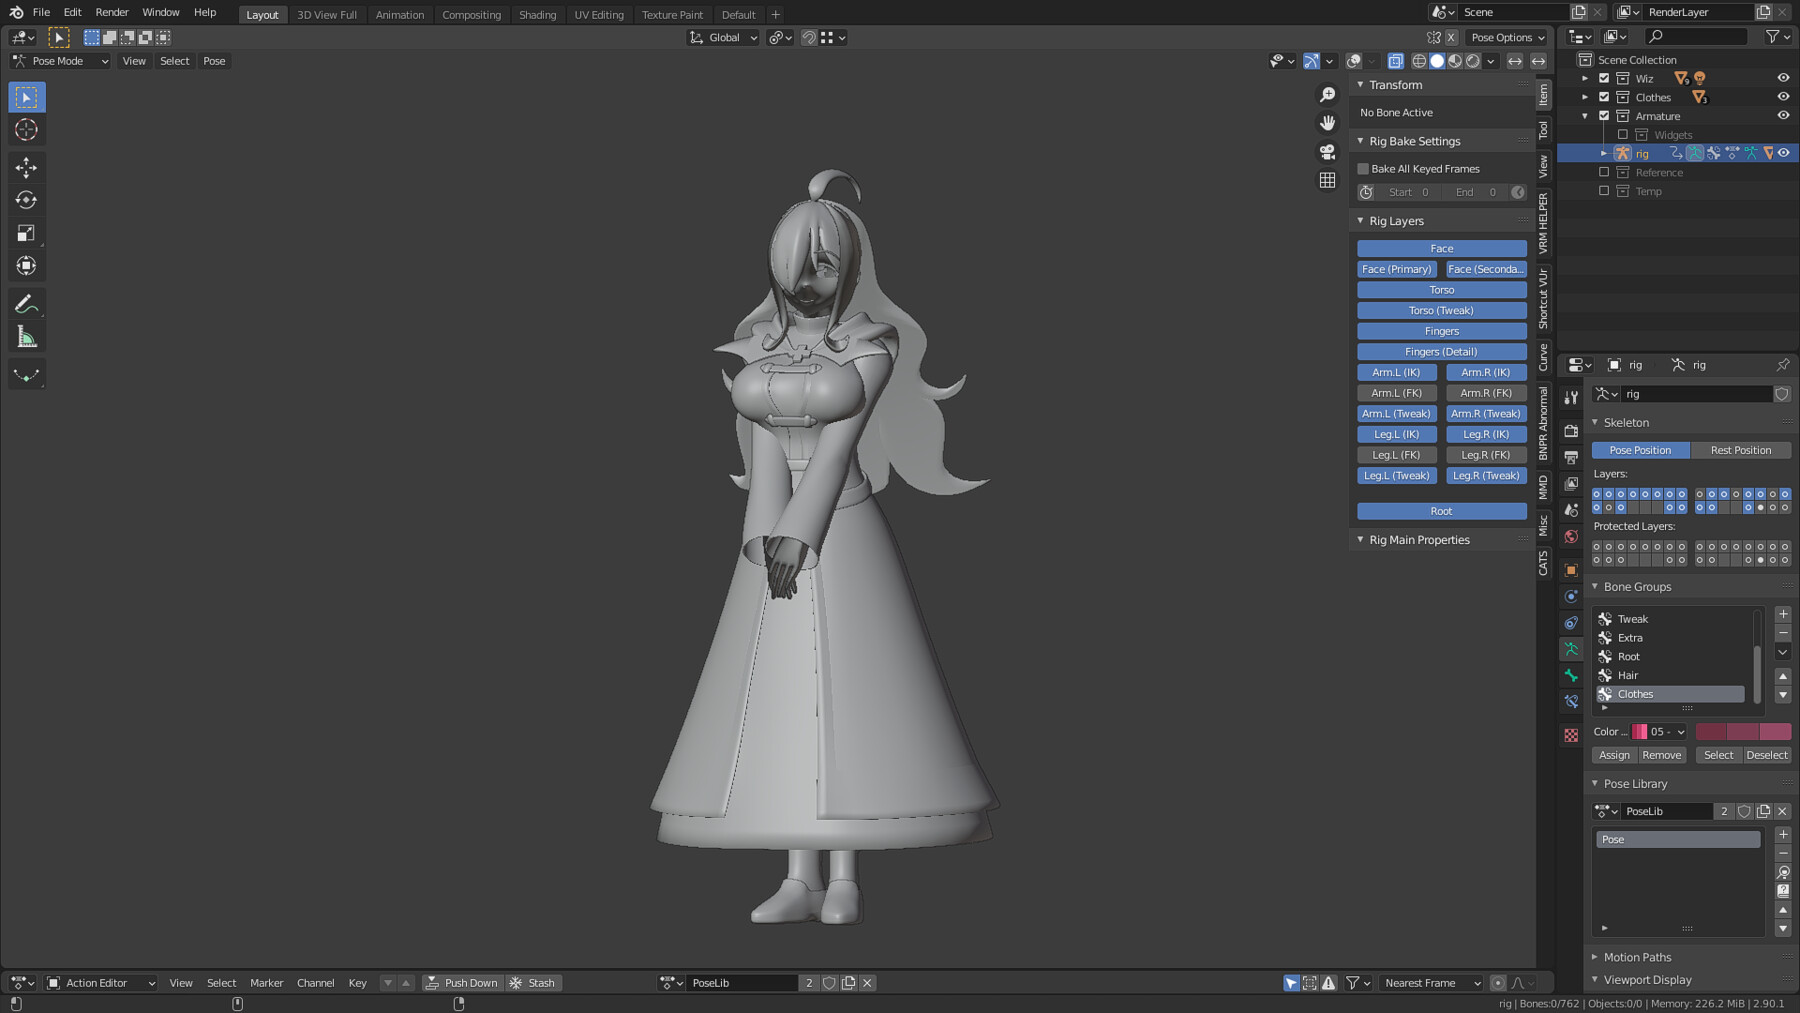The image size is (1800, 1013).
Task: Switch to orthographic grid view icon
Action: [1327, 181]
